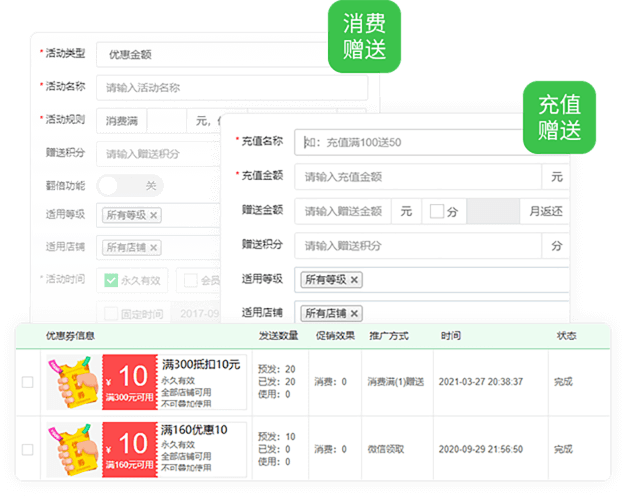Image resolution: width=626 pixels, height=496 pixels.
Task: Check the 会员 checkbox in 活动时间
Action: (x=190, y=280)
